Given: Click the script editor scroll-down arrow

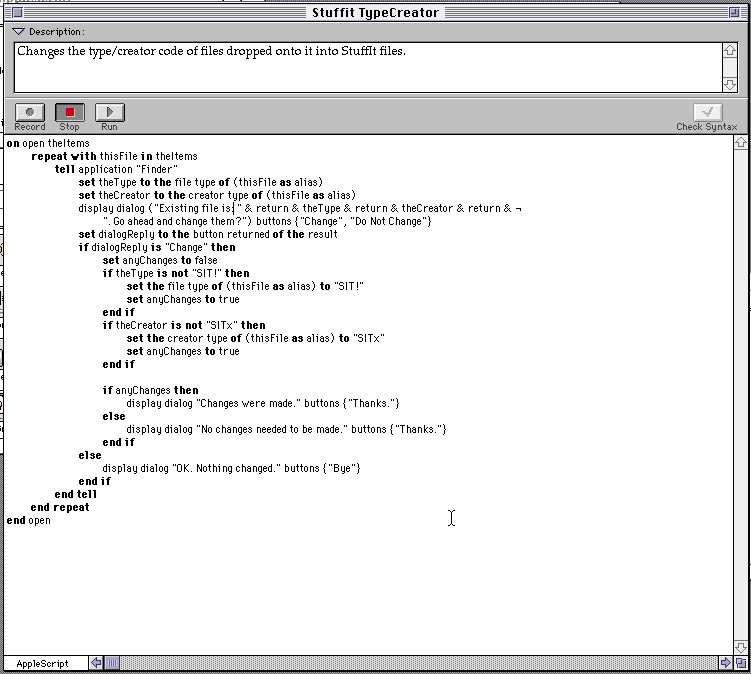Looking at the screenshot, I should click(741, 647).
